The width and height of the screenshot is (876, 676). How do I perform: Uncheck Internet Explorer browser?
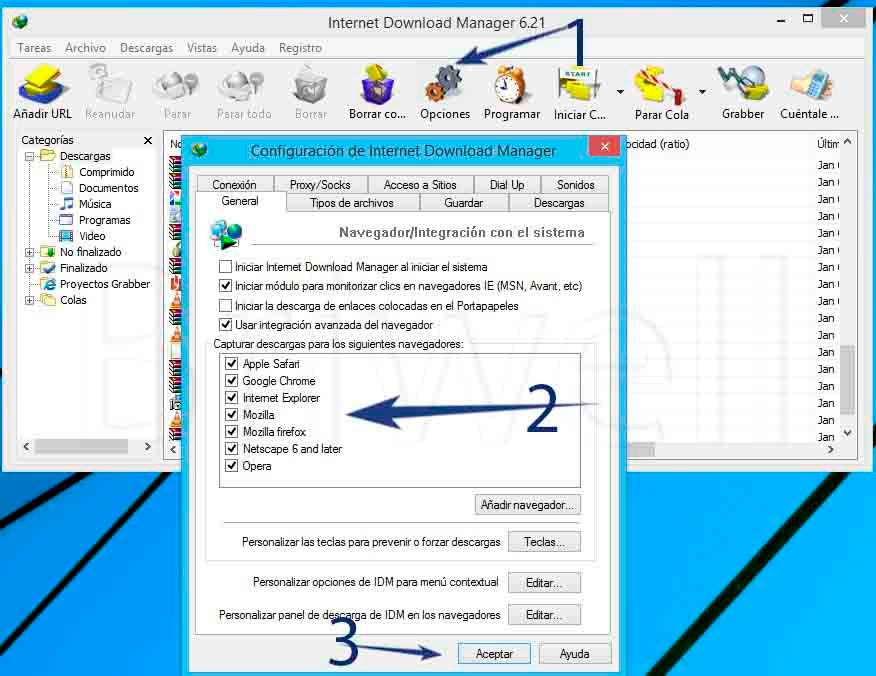pyautogui.click(x=231, y=398)
